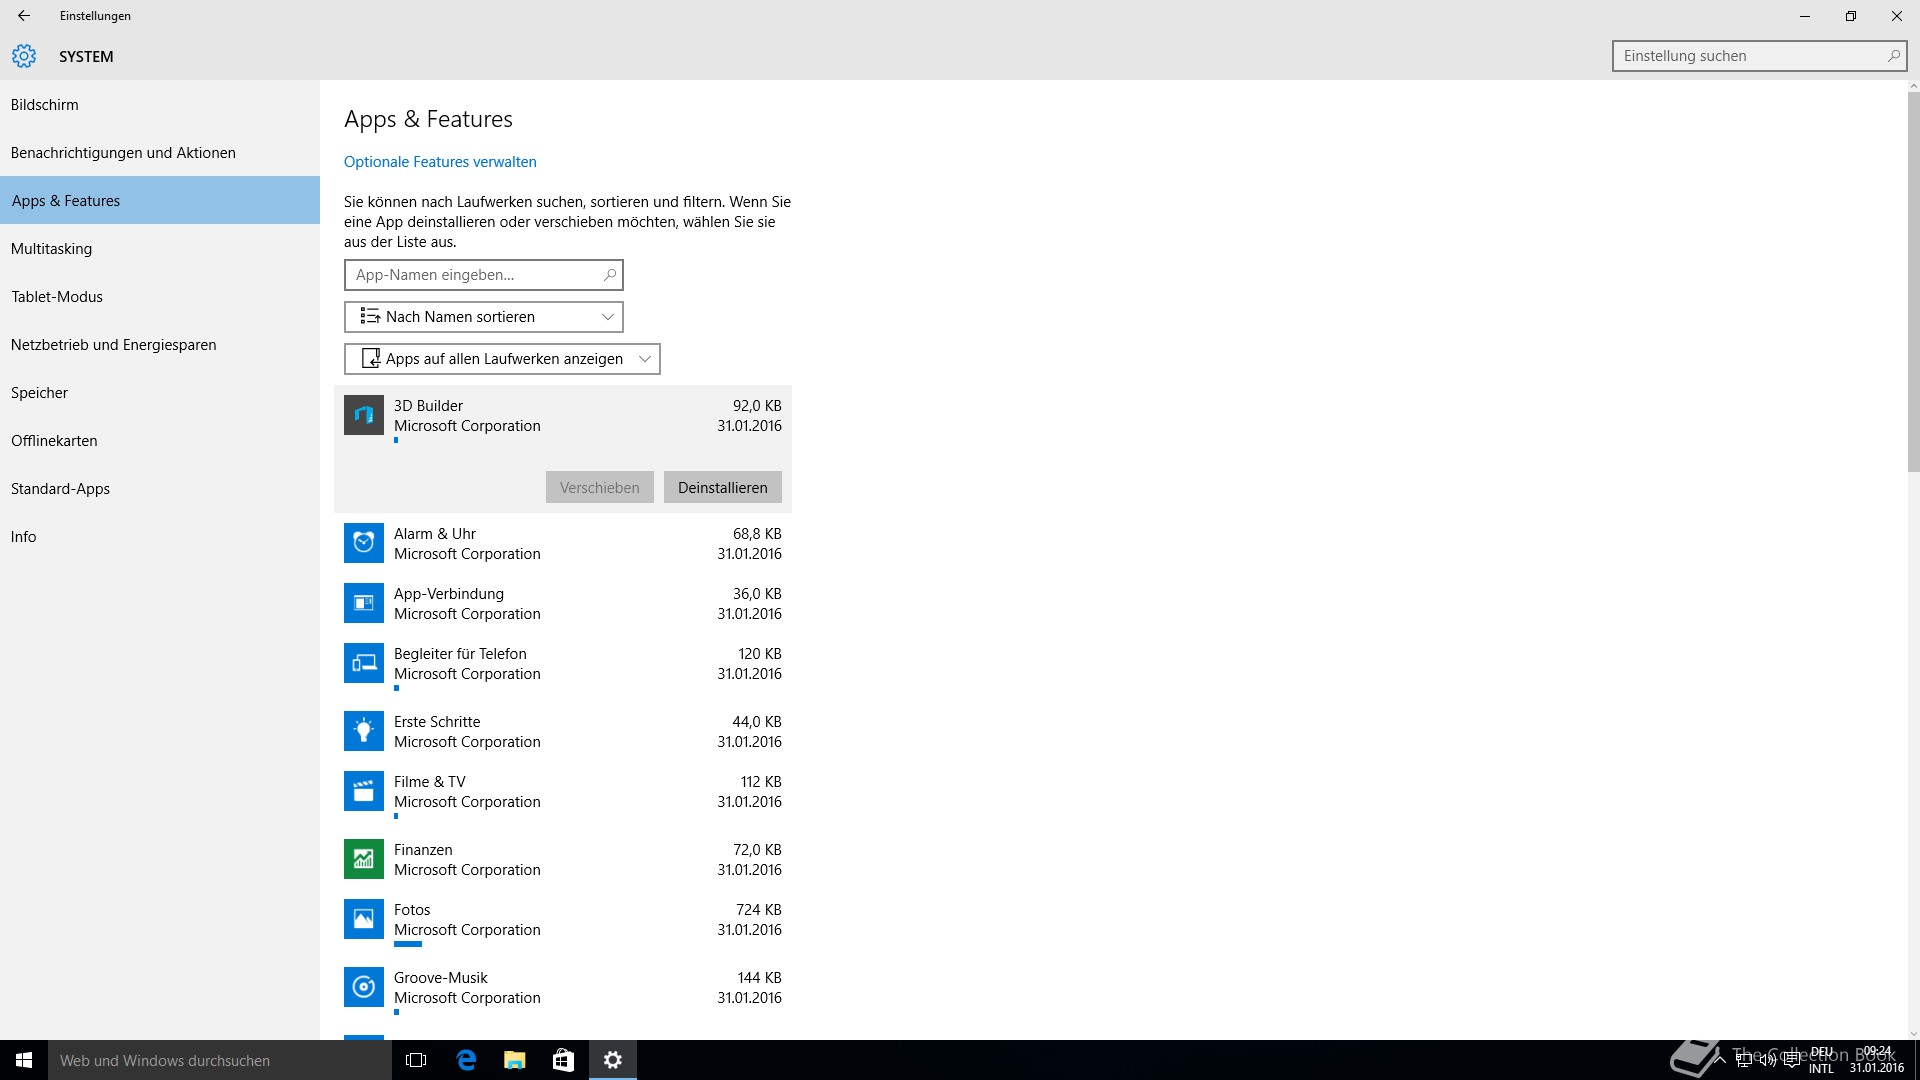Click the Fotos app icon
Image resolution: width=1920 pixels, height=1080 pixels.
[x=364, y=919]
